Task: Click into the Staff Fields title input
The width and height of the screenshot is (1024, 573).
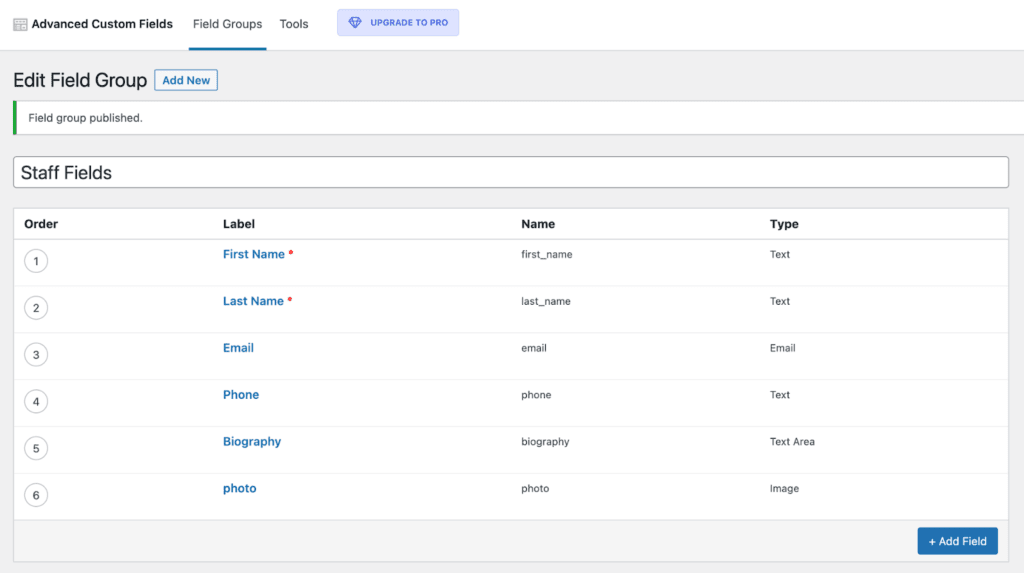Action: [510, 173]
